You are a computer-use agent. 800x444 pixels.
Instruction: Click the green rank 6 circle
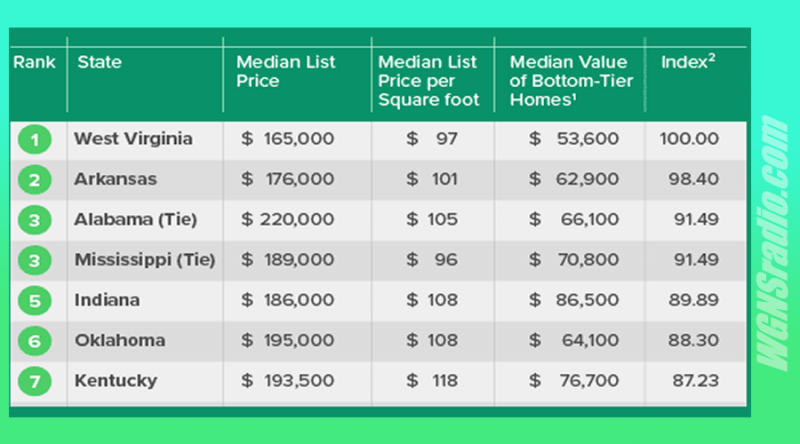[35, 341]
